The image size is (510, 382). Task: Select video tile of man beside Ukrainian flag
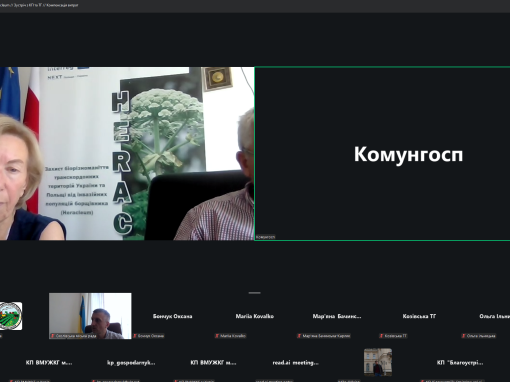(x=90, y=316)
